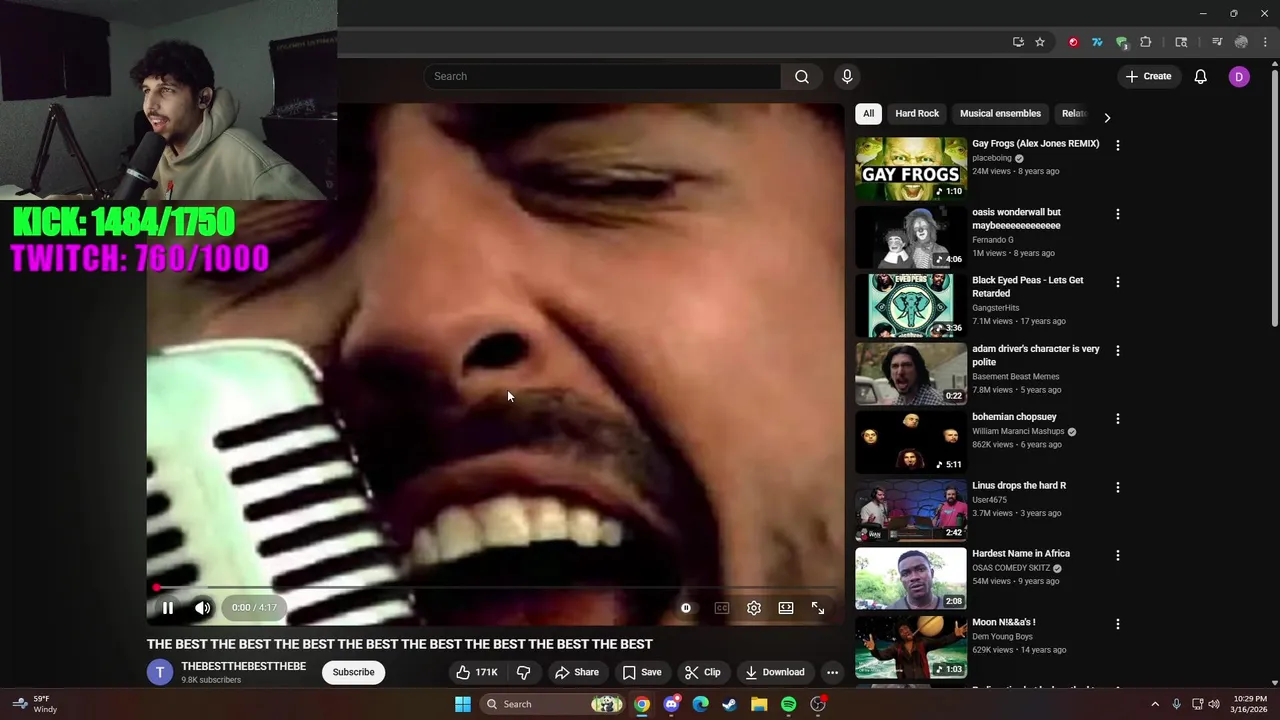The height and width of the screenshot is (720, 1280).
Task: Open Microsoft Edge from the taskbar
Action: 701,704
